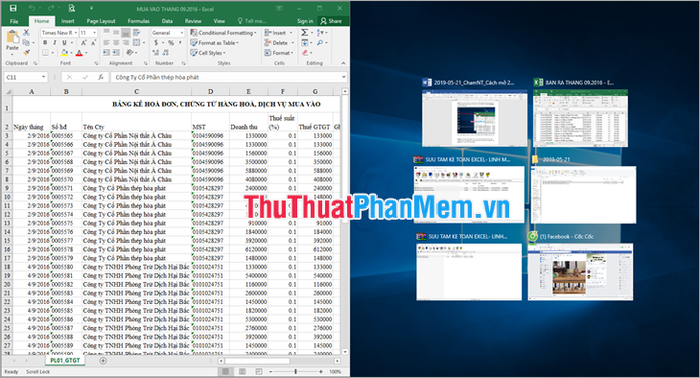Decrease indent in Alignment group
This screenshot has height=378, width=700.
coord(106,53)
